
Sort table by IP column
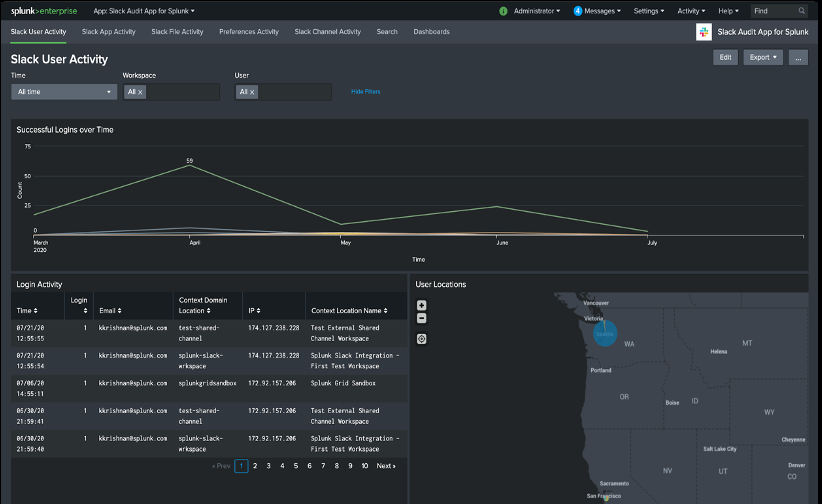[254, 310]
